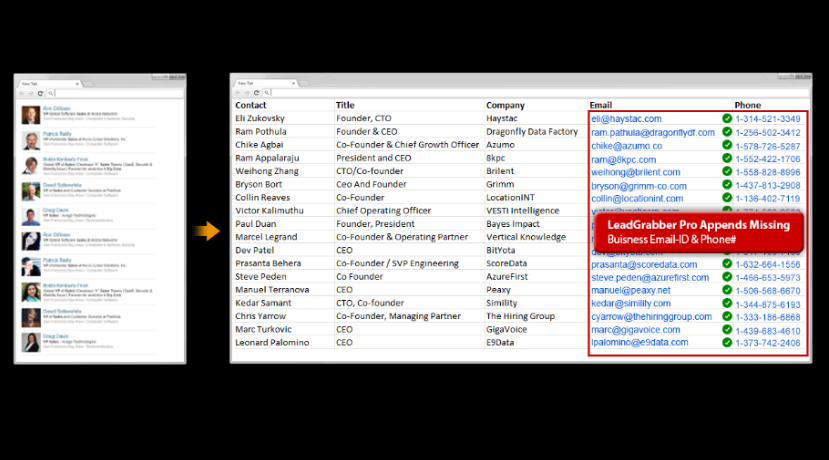
Task: Click the green checkmark beside eli@haystac.com
Action: [x=727, y=118]
